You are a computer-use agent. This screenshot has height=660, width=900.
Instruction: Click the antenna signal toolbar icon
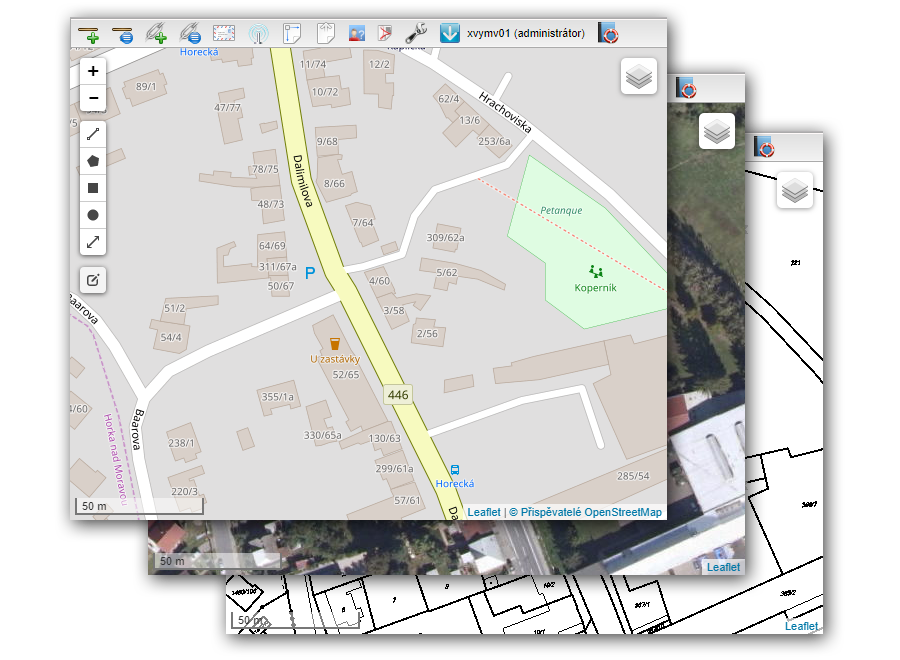[258, 33]
